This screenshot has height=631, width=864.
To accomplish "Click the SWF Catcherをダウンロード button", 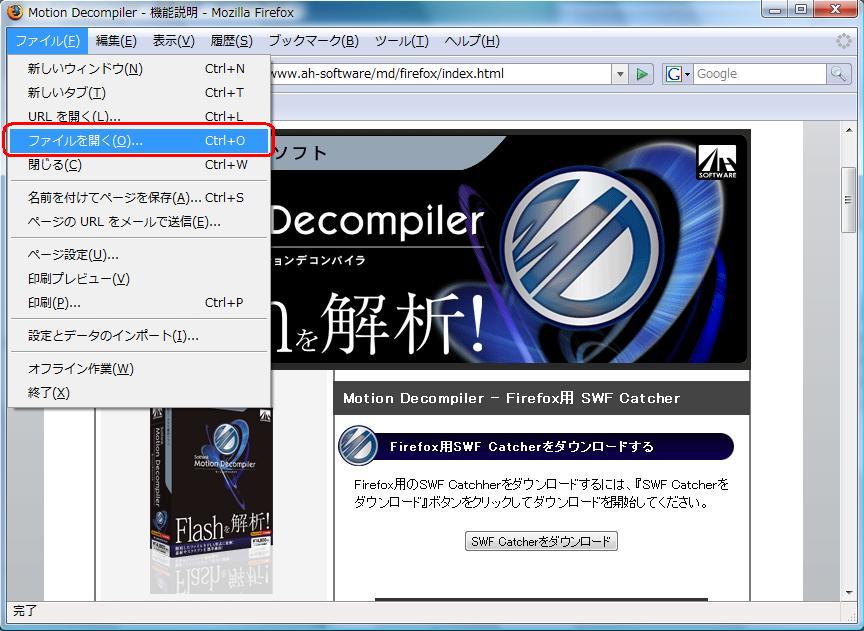I will [x=541, y=541].
